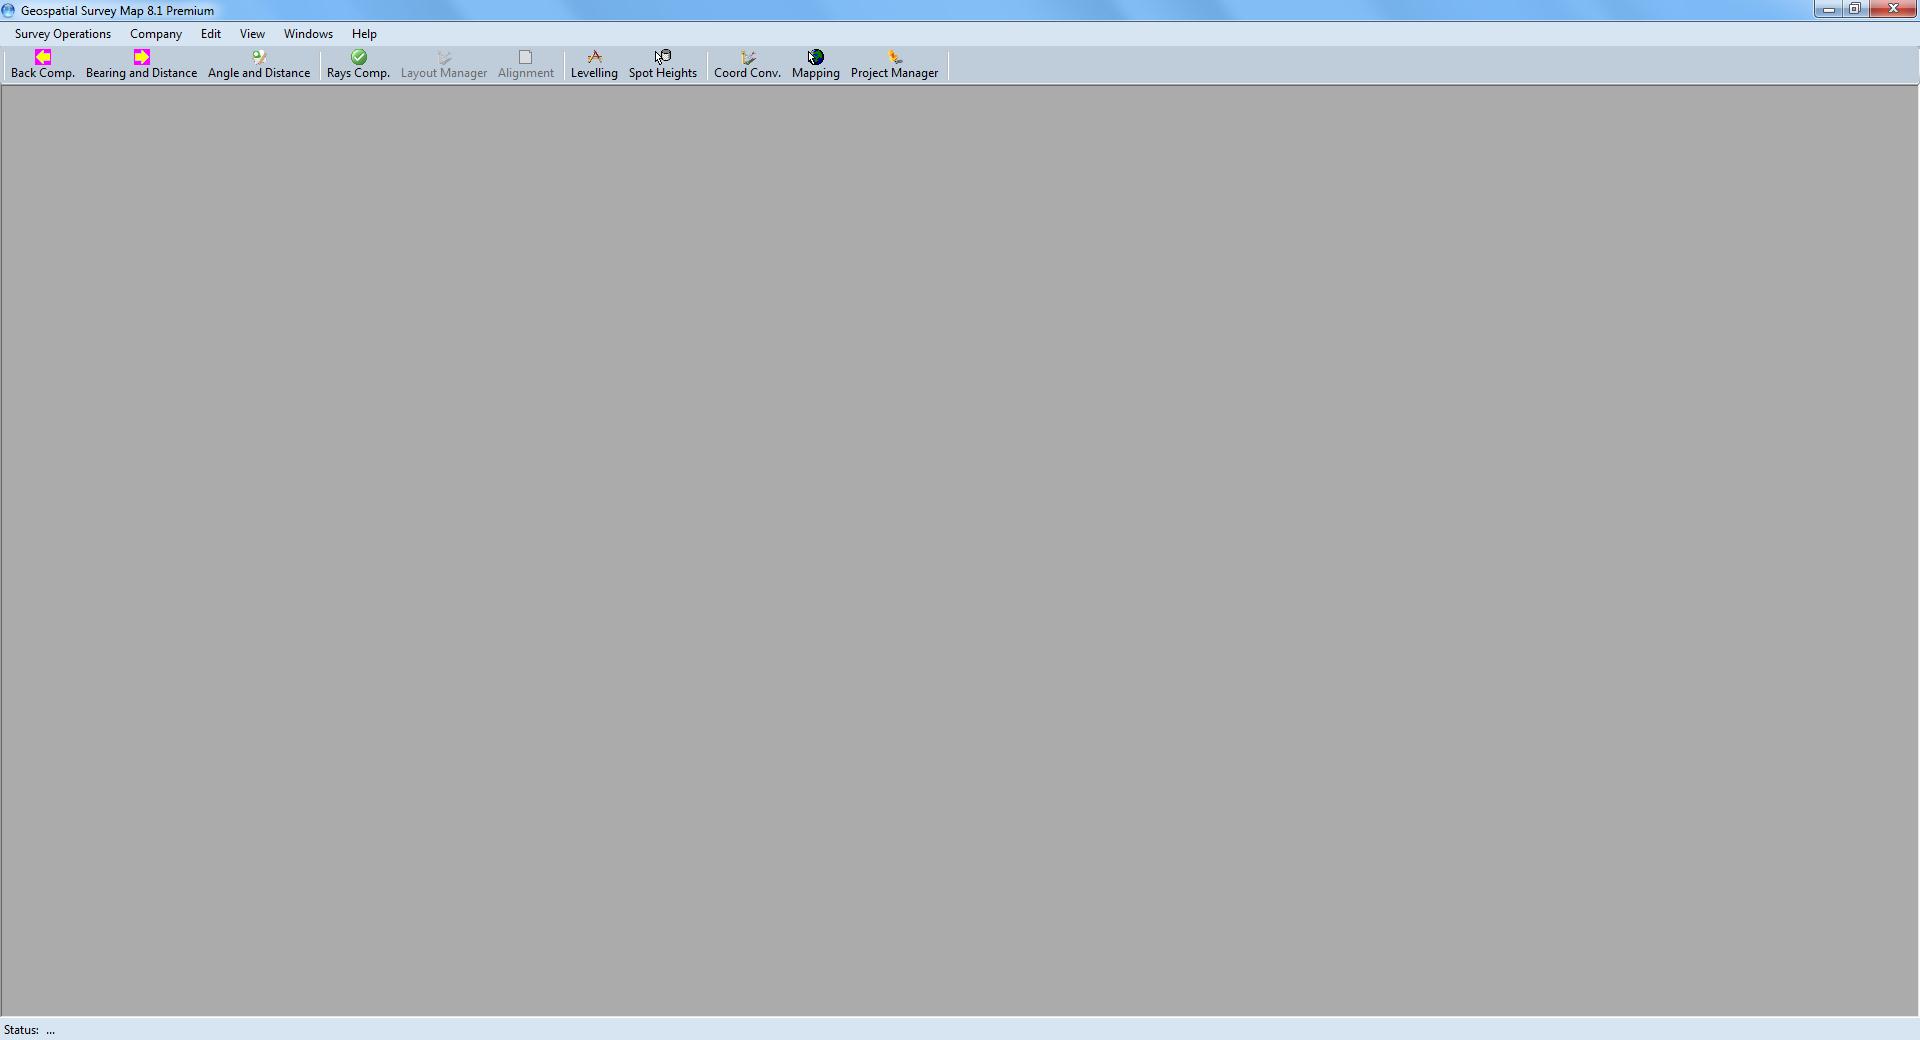The image size is (1920, 1040).
Task: Launch Bearing and Distance computation
Action: pos(141,65)
